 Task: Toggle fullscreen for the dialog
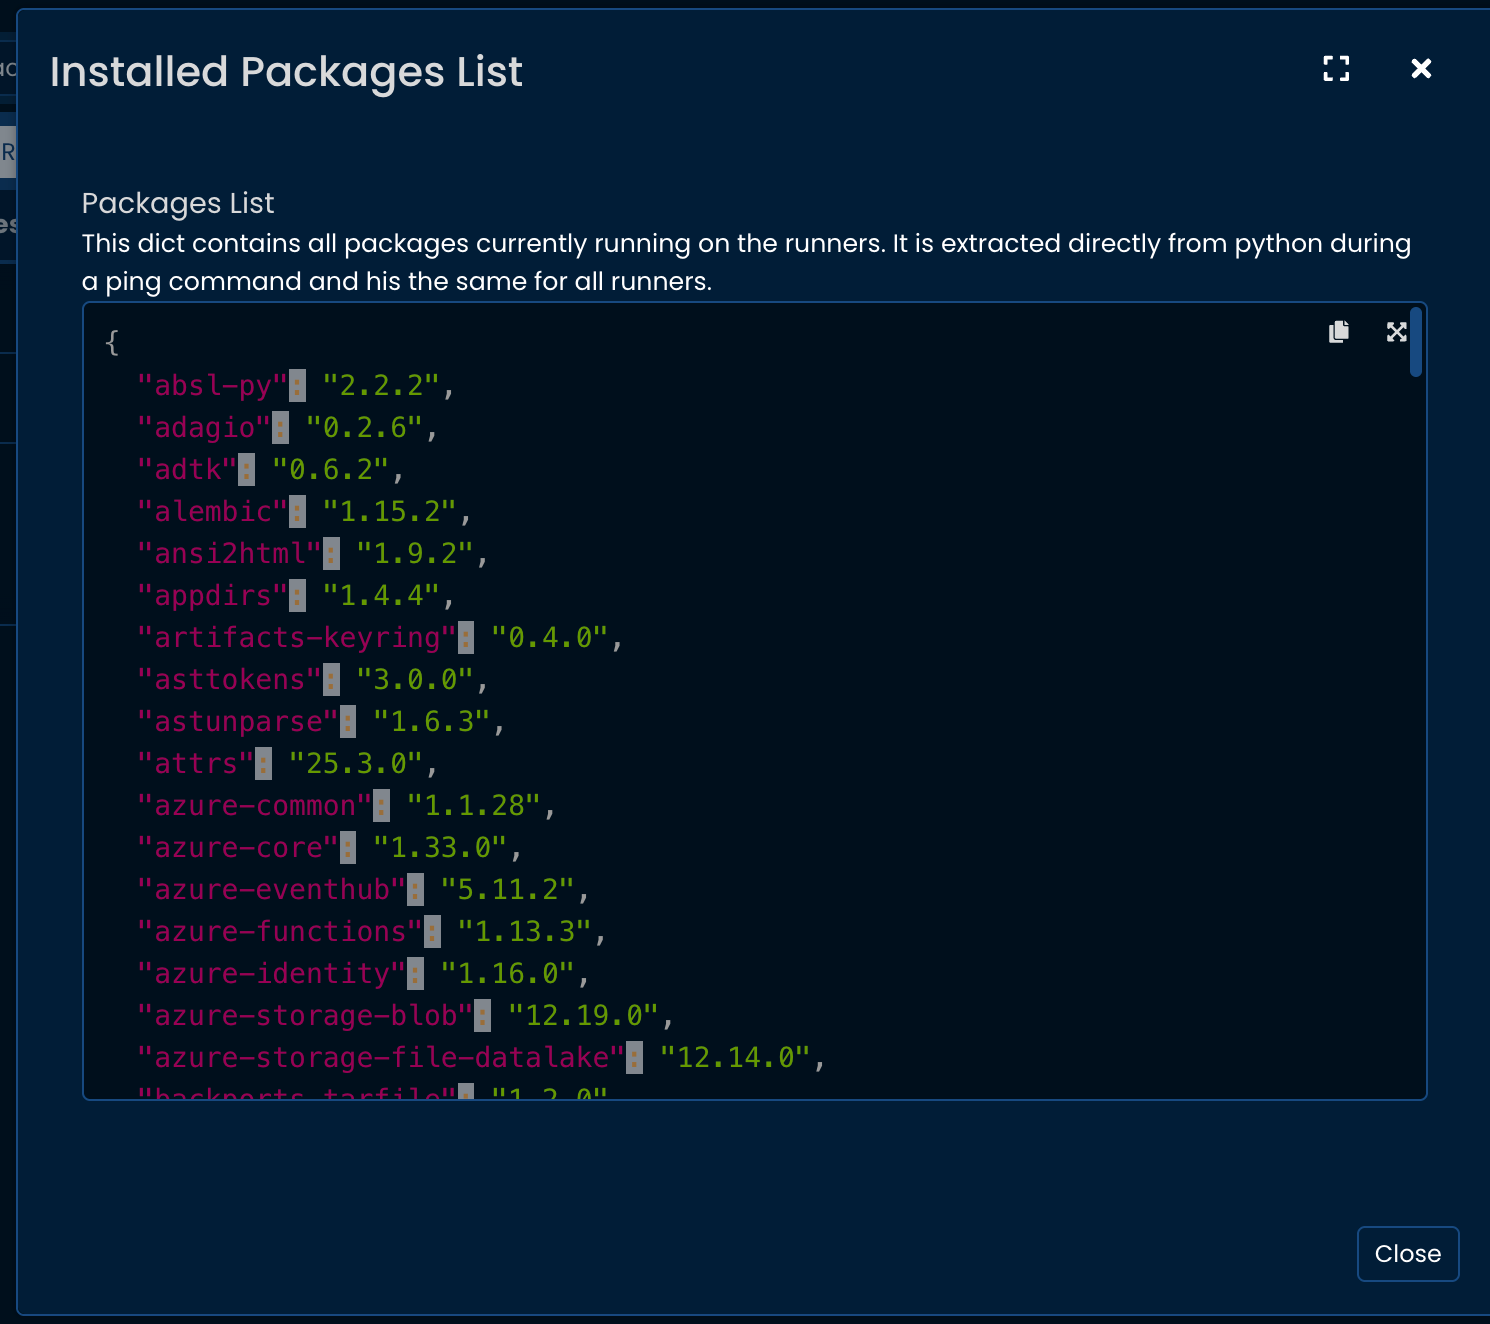tap(1336, 68)
